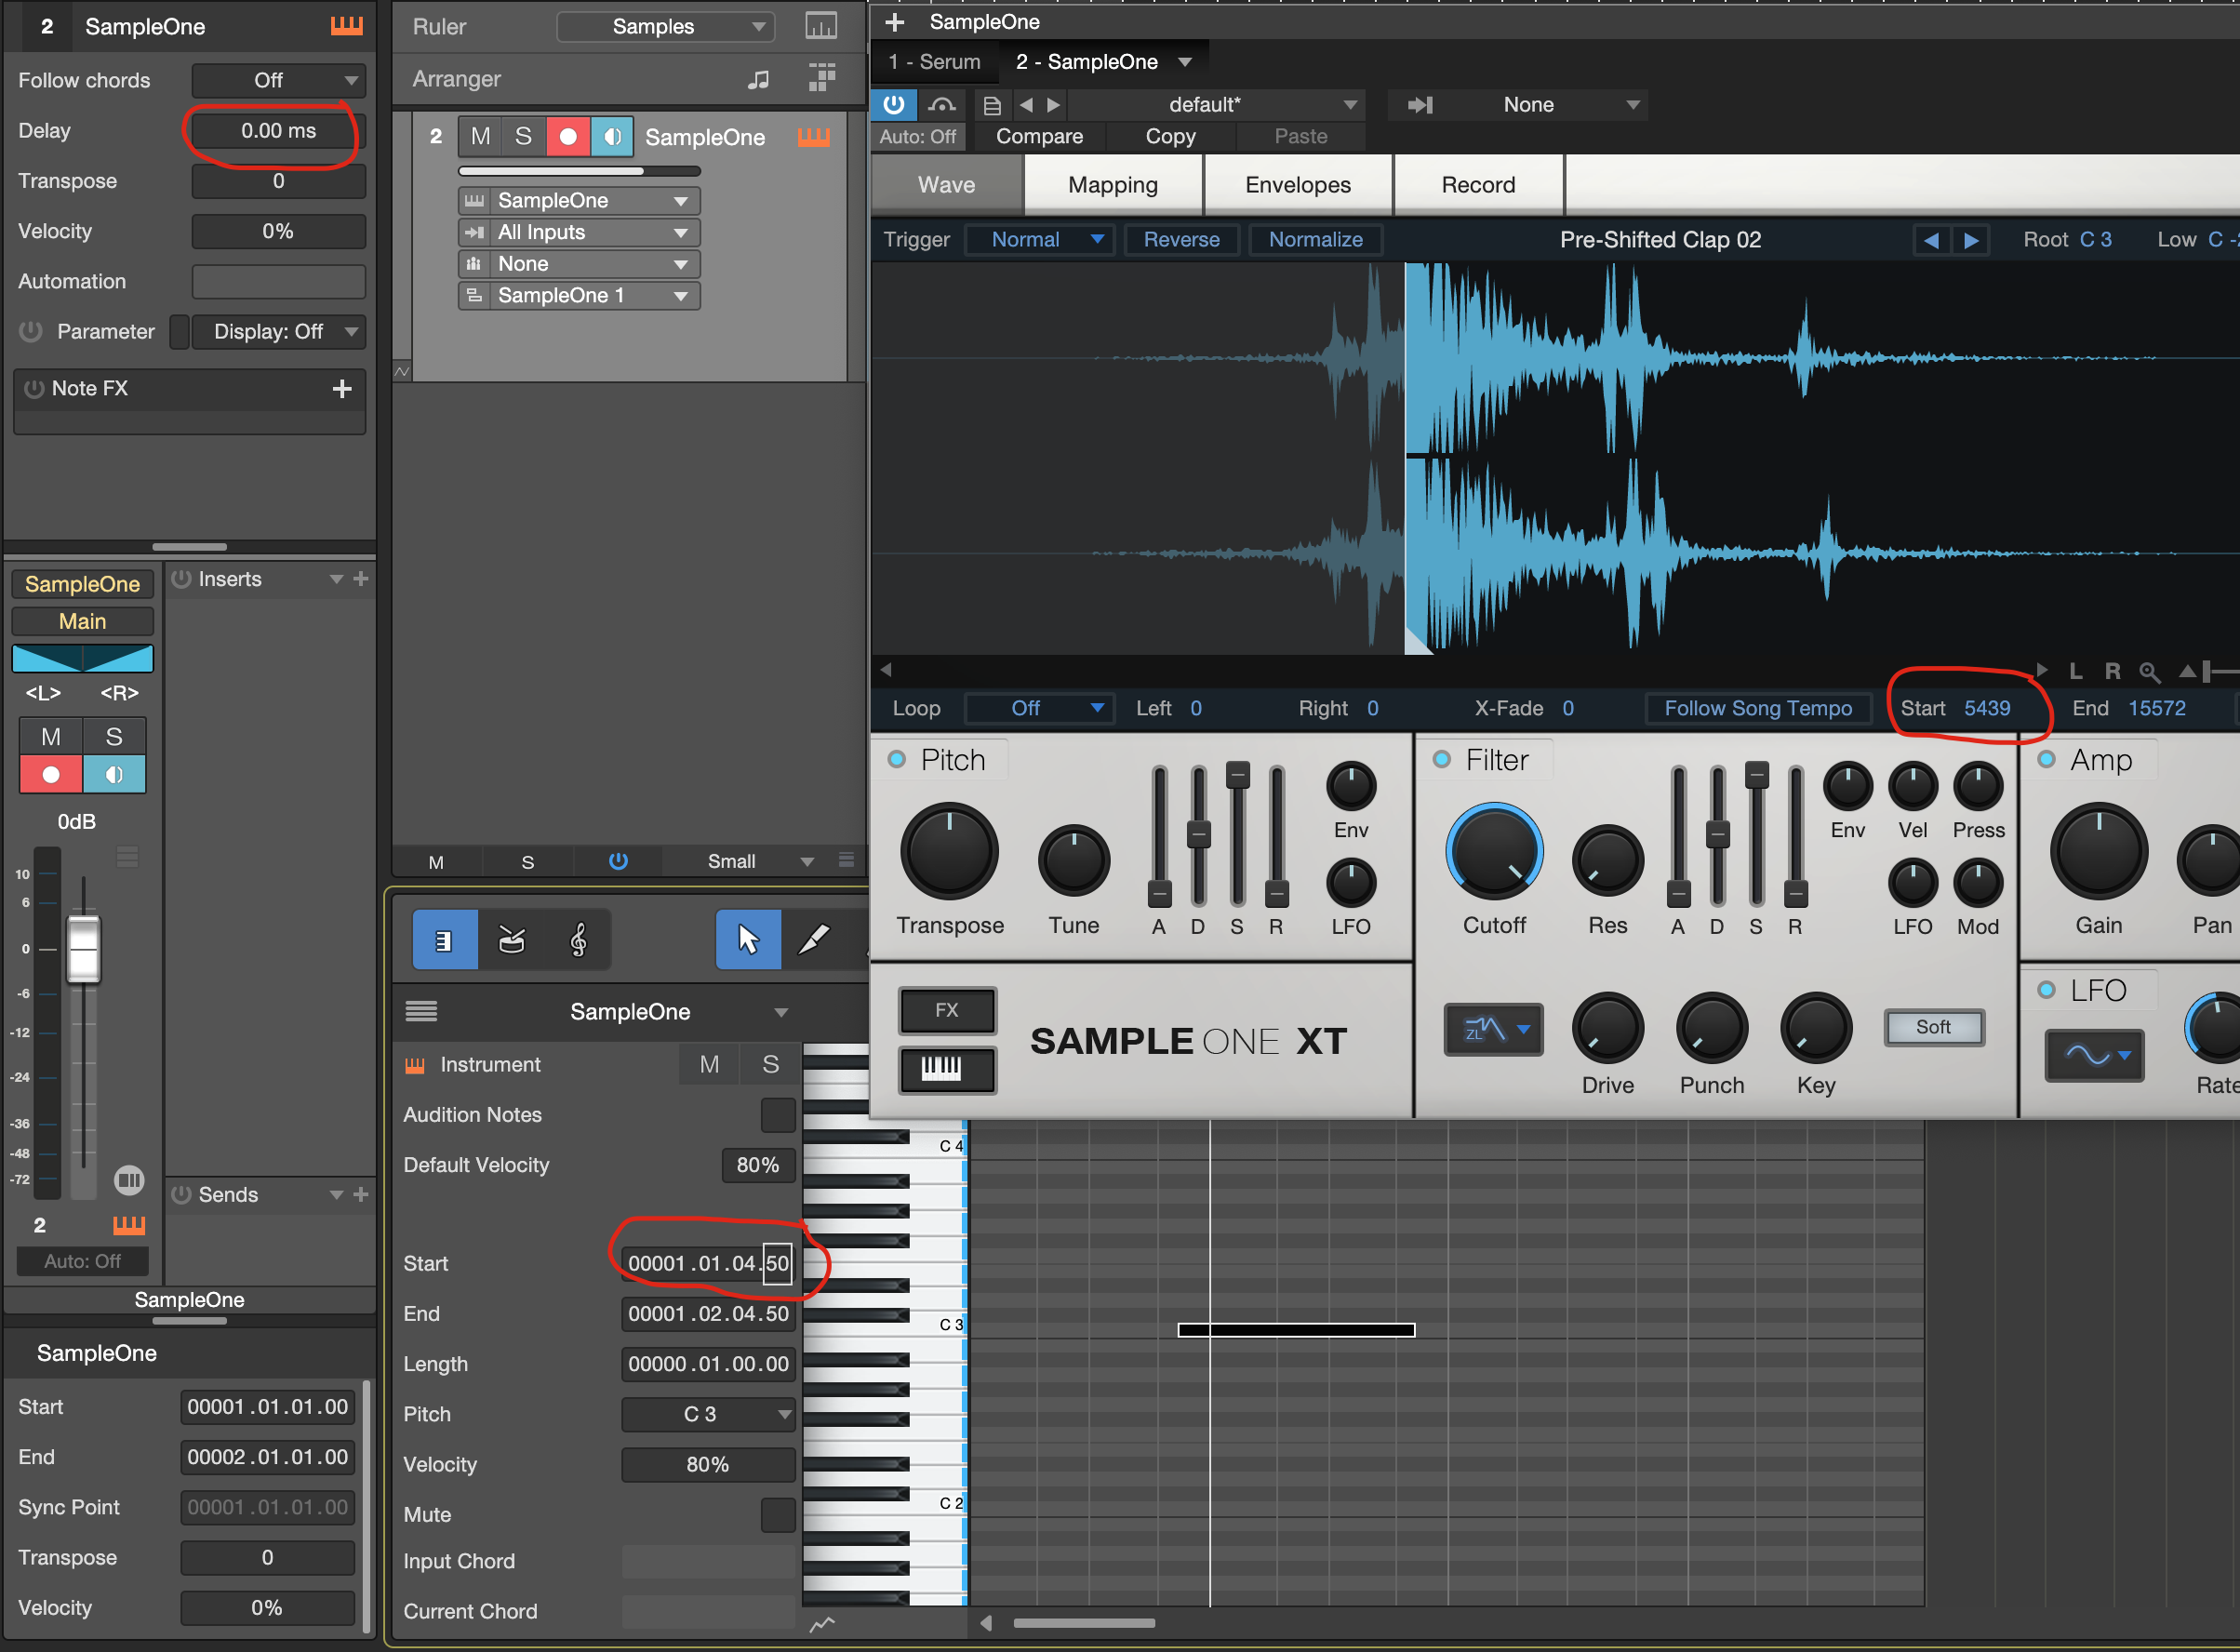2240x1652 pixels.
Task: Open the Arranger sections grid icon
Action: pyautogui.click(x=821, y=78)
